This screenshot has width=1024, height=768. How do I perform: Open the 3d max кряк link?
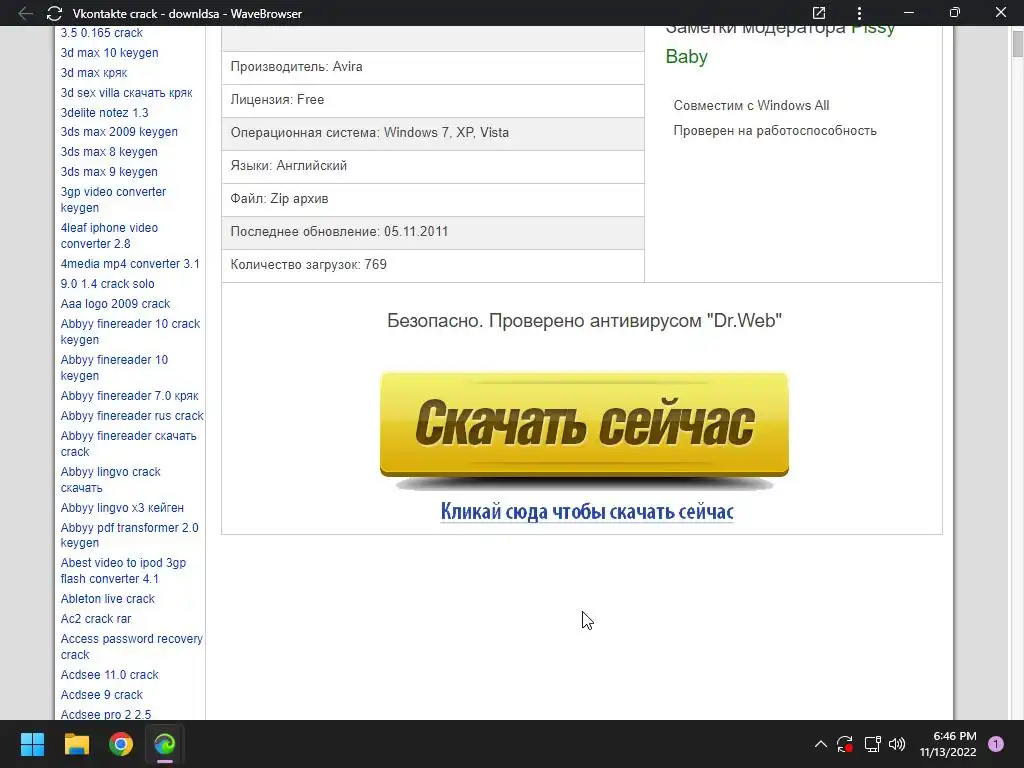(93, 72)
